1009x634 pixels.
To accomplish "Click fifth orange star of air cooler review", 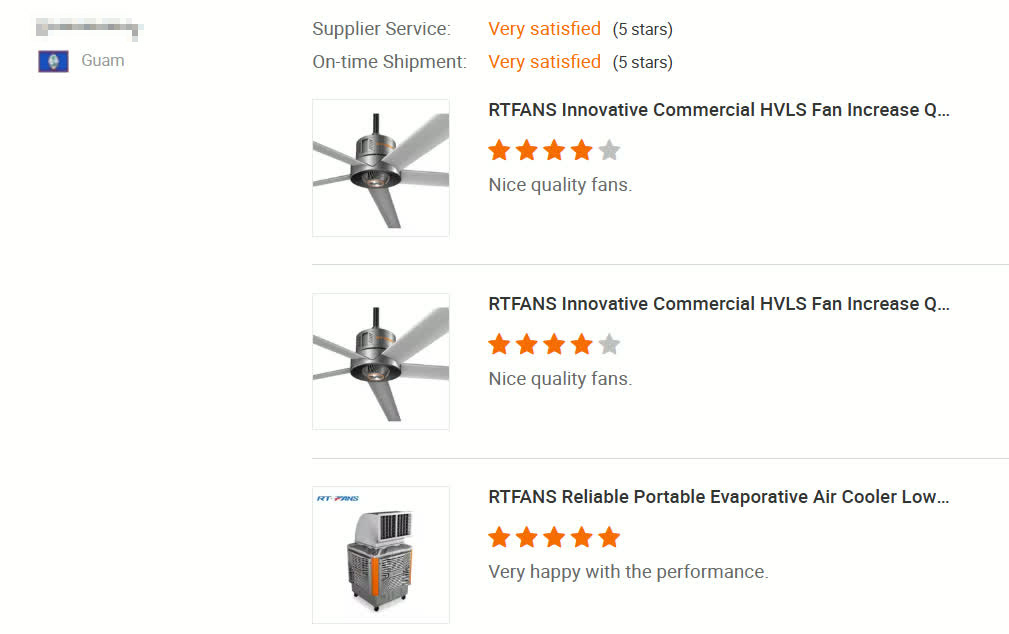I will [609, 538].
